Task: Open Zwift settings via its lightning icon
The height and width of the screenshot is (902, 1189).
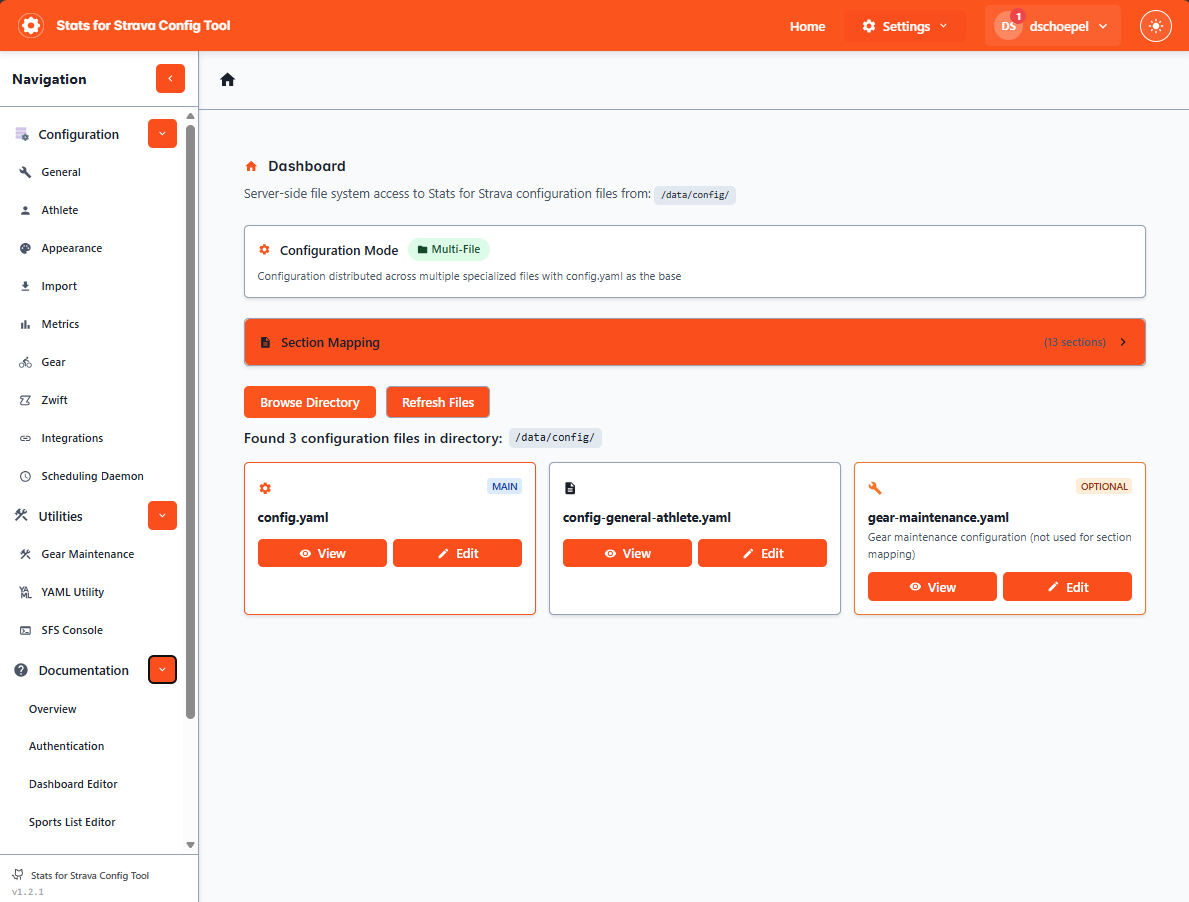Action: point(25,399)
